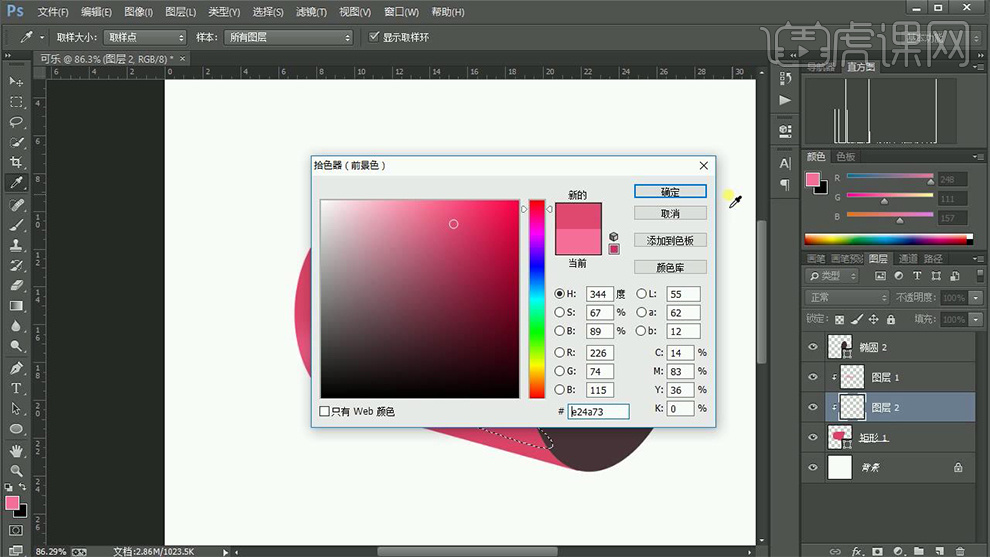Select the History Brush tool

16,265
